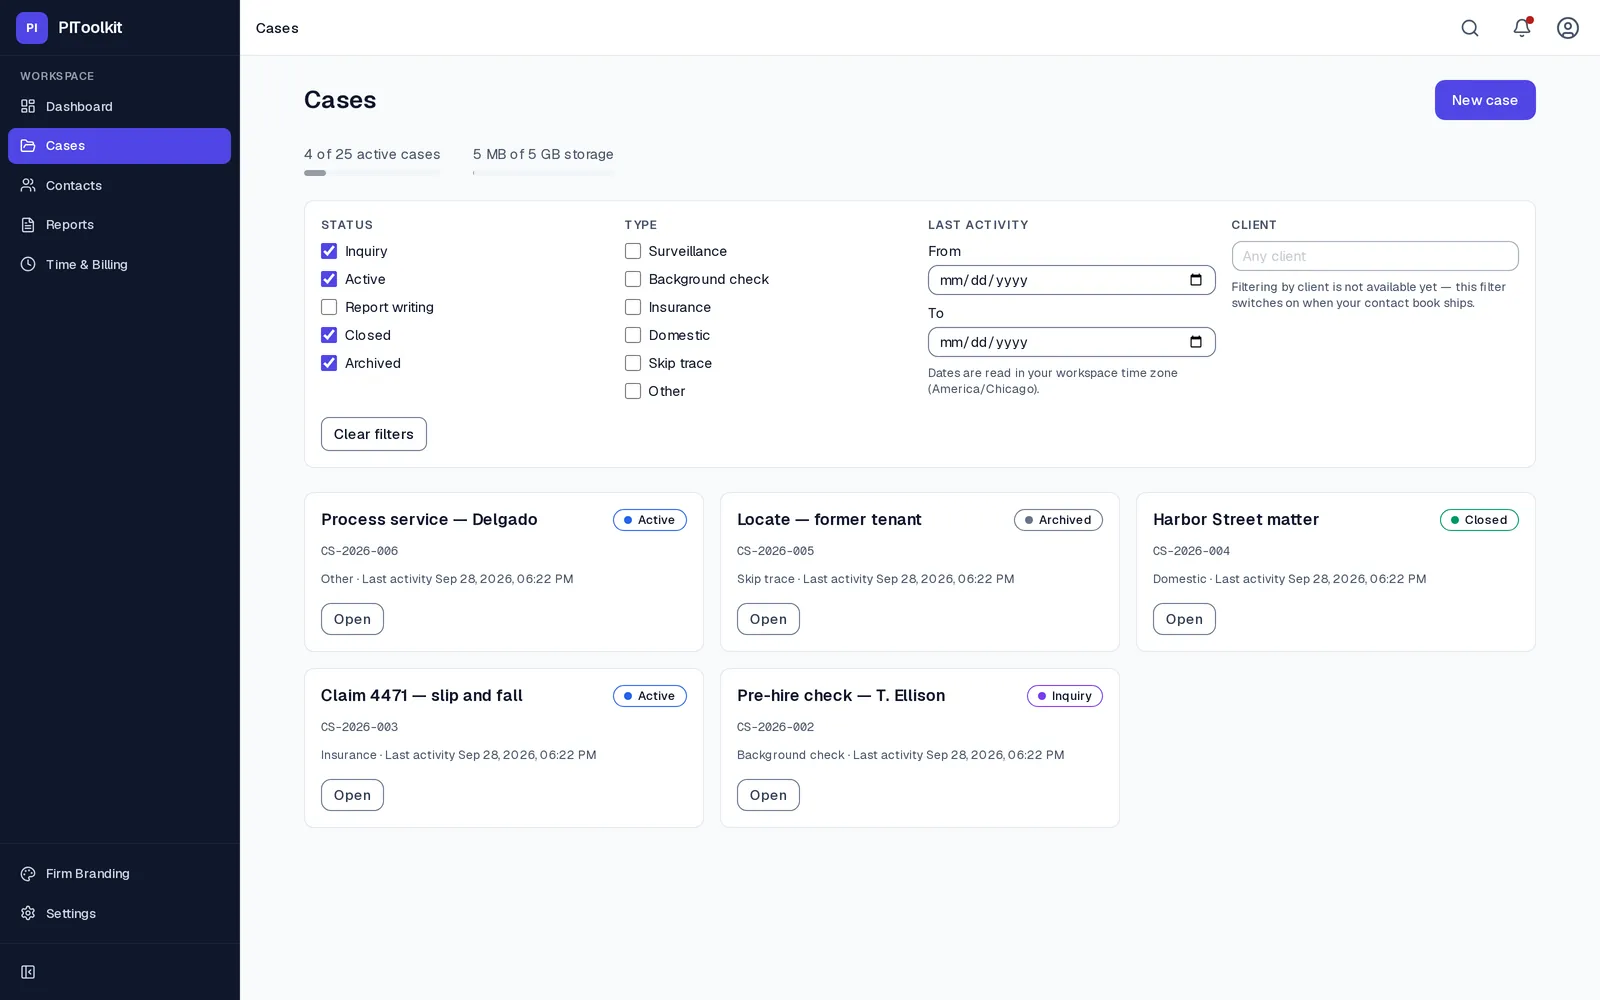Check the Other type checkbox

tap(633, 391)
